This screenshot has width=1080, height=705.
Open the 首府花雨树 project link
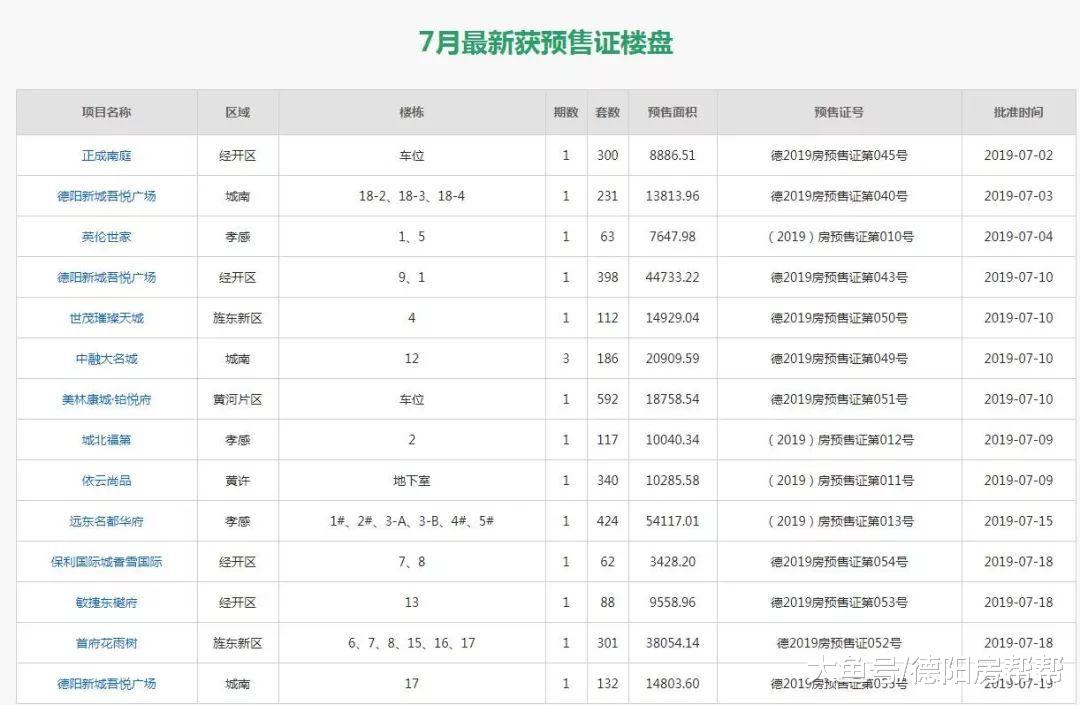[x=105, y=643]
